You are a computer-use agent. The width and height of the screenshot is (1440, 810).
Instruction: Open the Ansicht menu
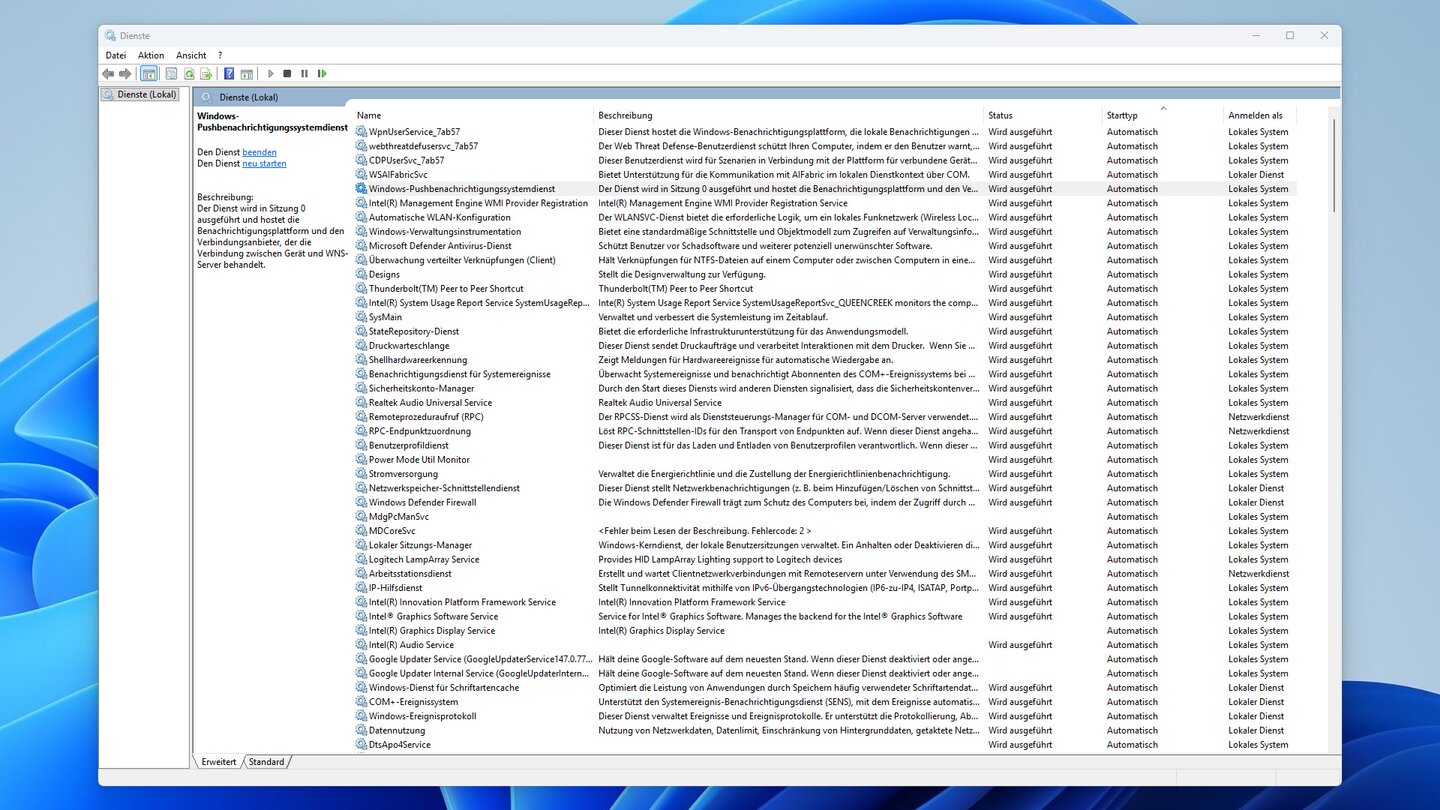[191, 56]
